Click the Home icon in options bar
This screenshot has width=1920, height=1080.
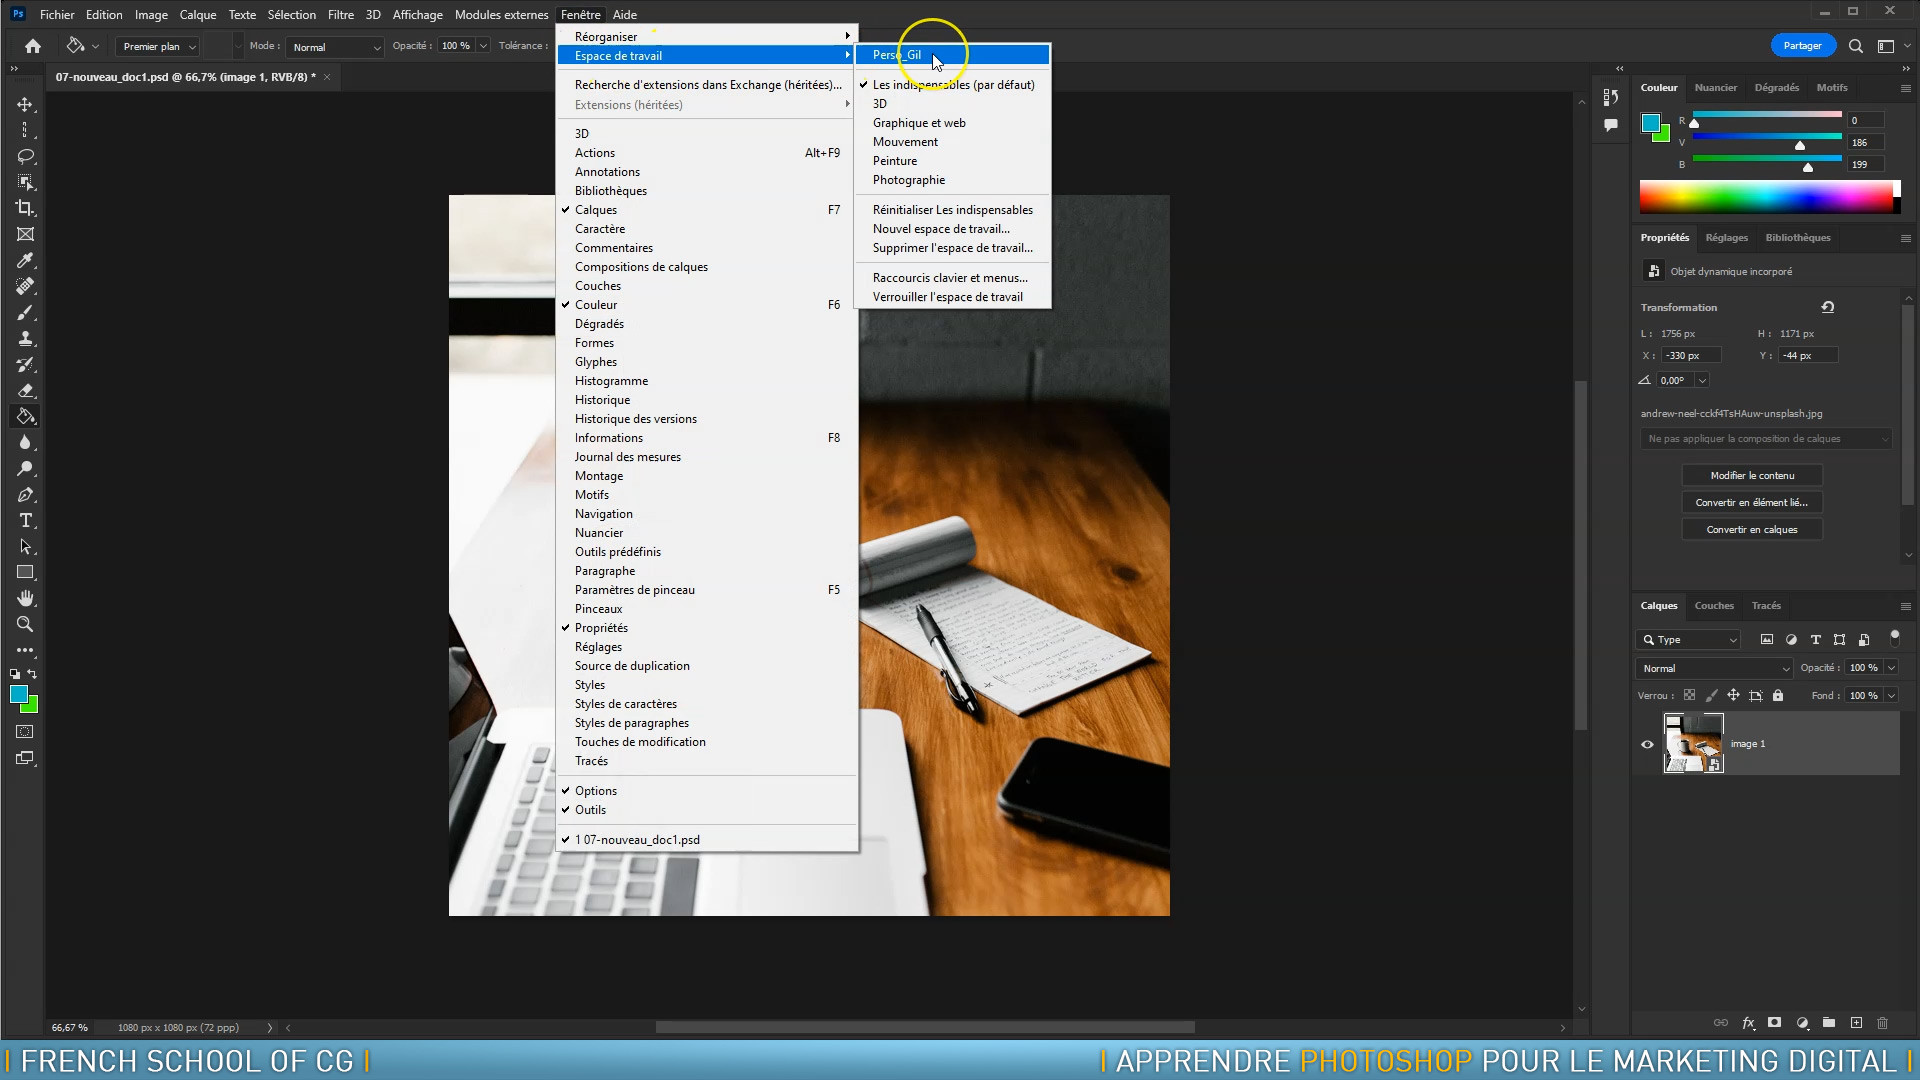33,46
